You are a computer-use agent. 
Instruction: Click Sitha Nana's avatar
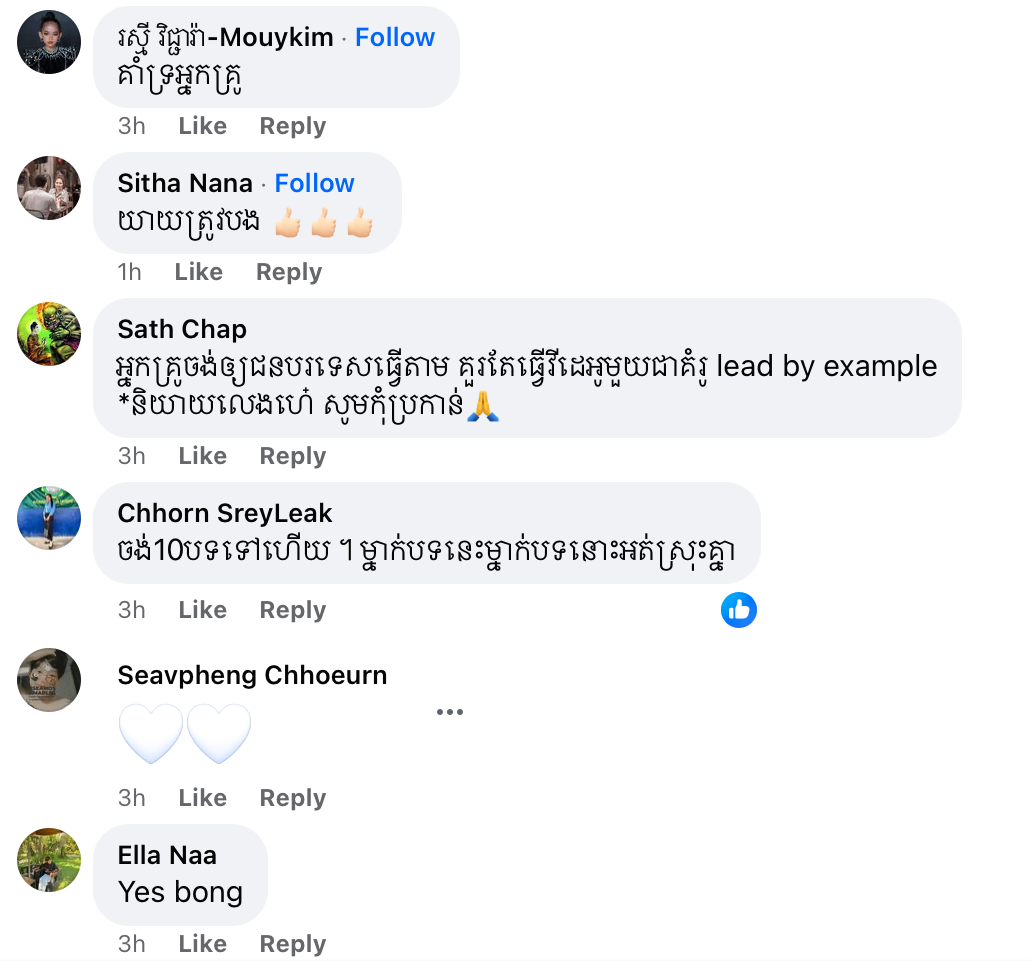tap(49, 188)
